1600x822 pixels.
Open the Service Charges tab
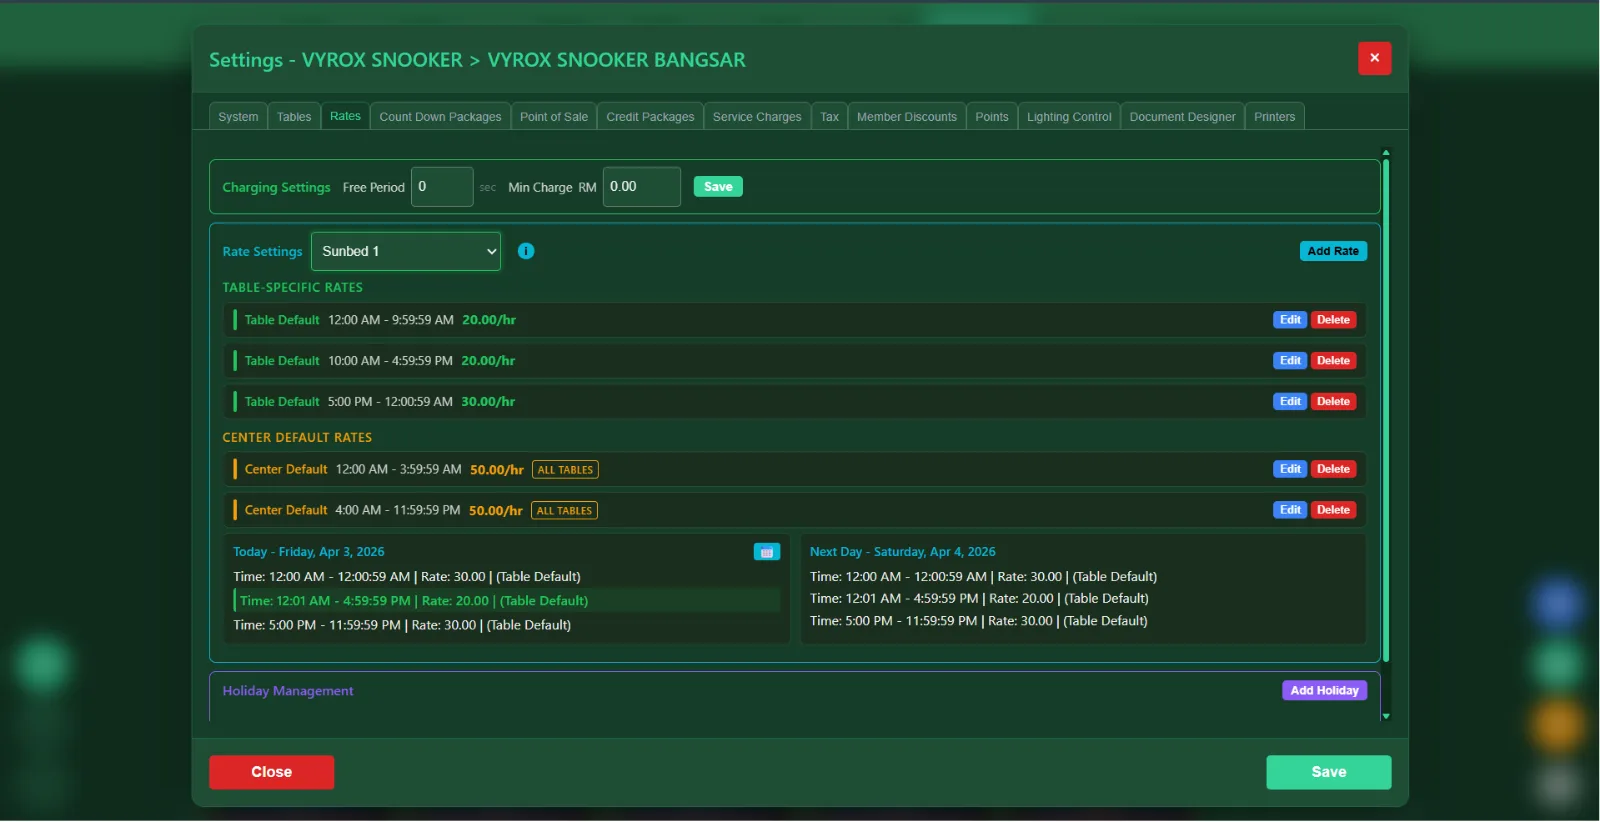tap(757, 117)
